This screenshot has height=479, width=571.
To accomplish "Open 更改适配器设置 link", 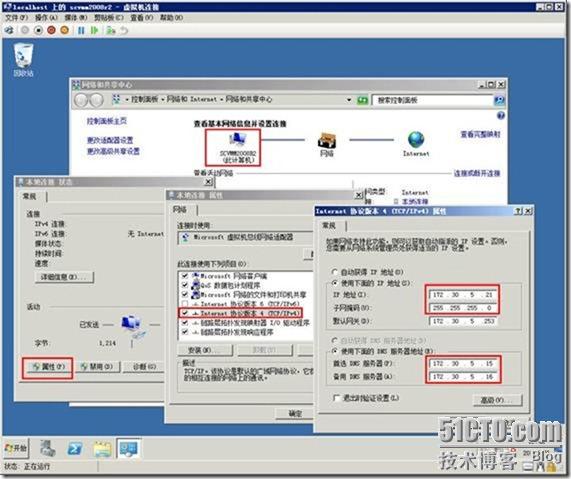I will (x=110, y=140).
